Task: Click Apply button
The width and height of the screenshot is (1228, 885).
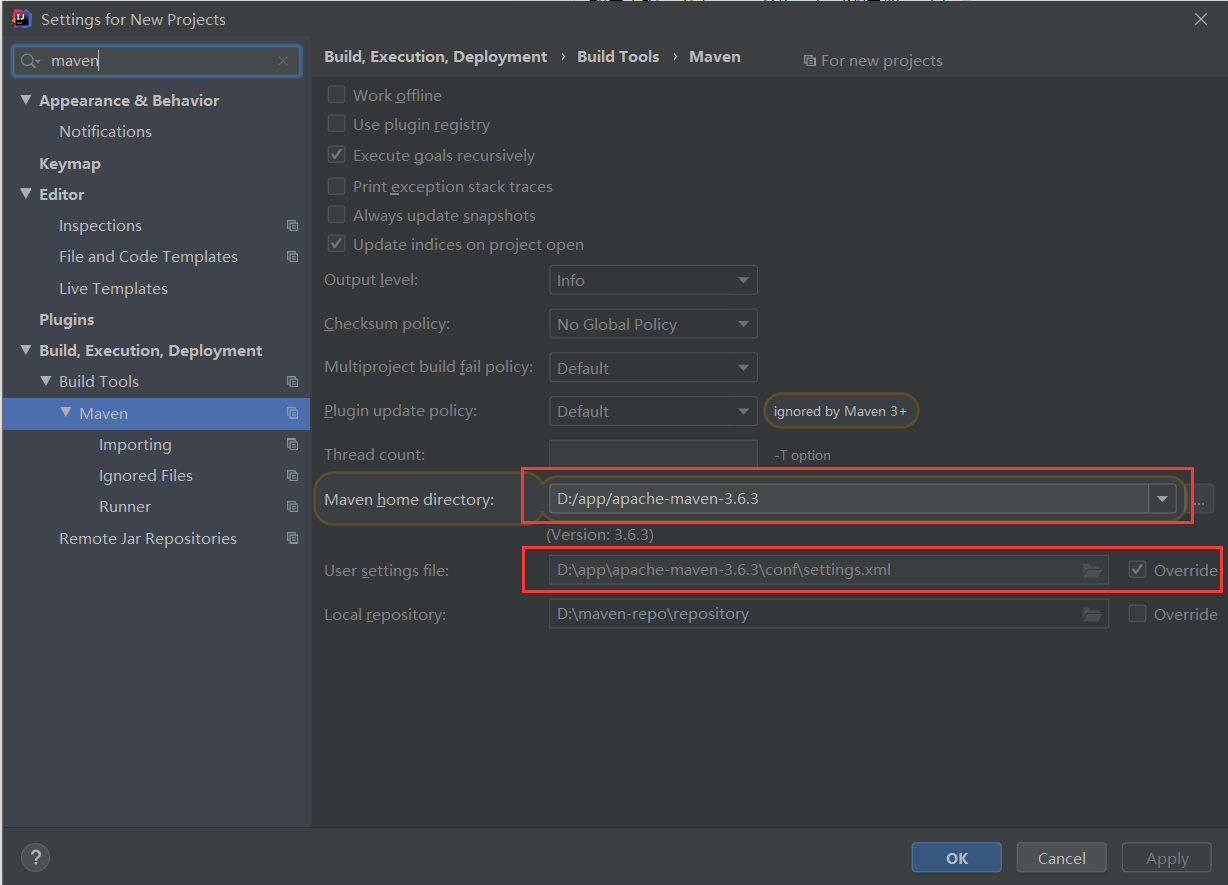Action: pos(1167,858)
